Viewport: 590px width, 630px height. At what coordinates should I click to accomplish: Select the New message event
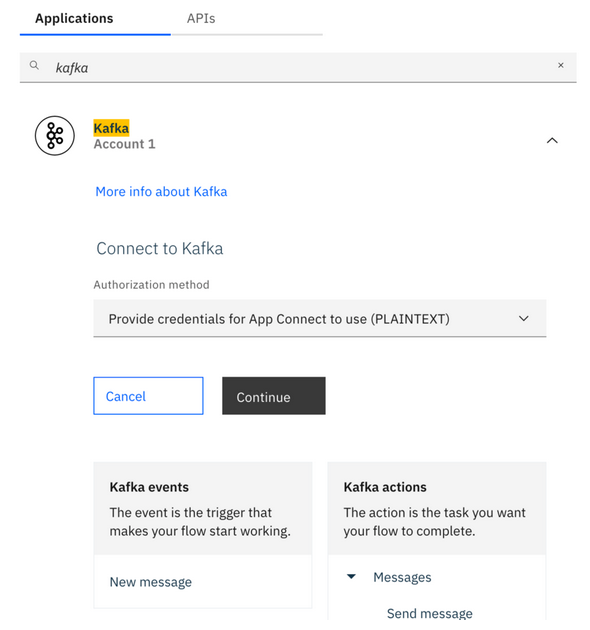pyautogui.click(x=151, y=582)
